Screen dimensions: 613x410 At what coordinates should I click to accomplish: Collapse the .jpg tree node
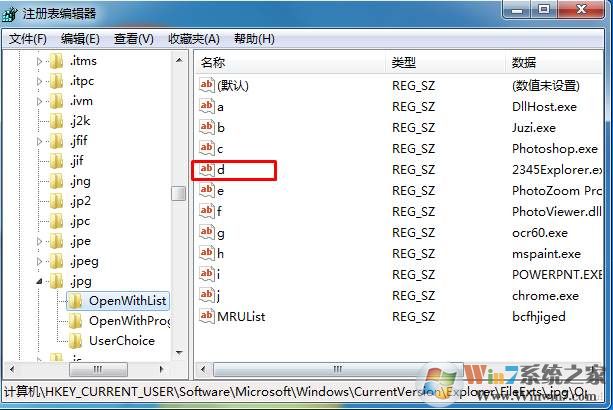39,281
